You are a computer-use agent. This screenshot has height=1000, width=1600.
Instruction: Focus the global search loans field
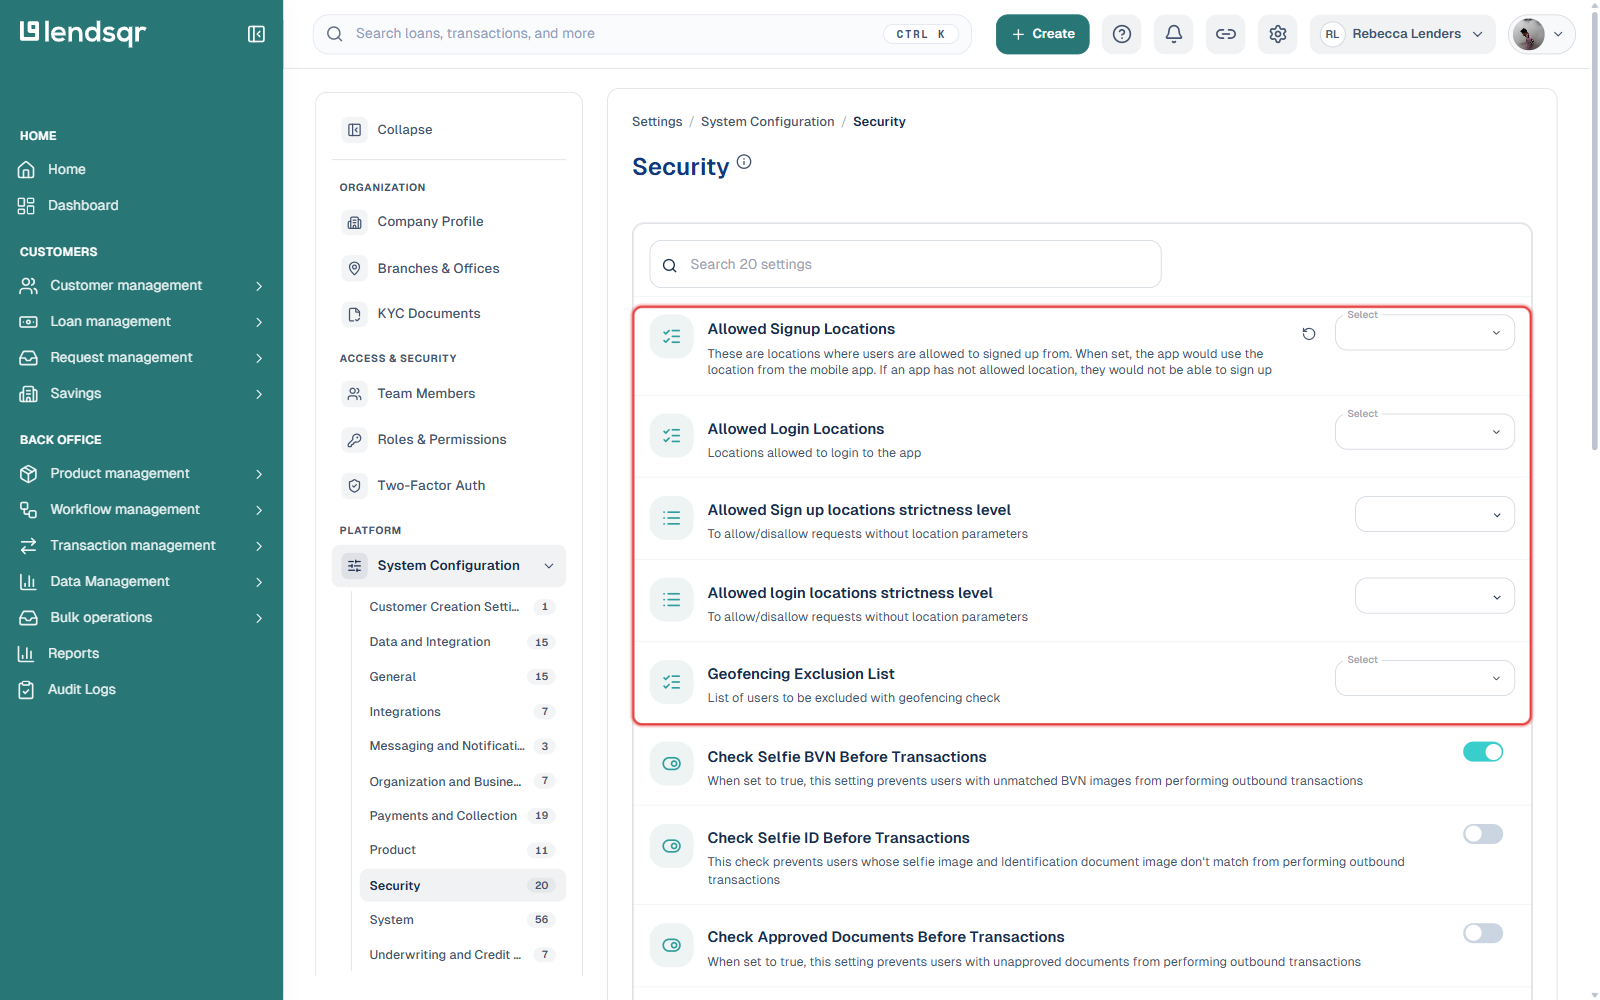coord(642,34)
